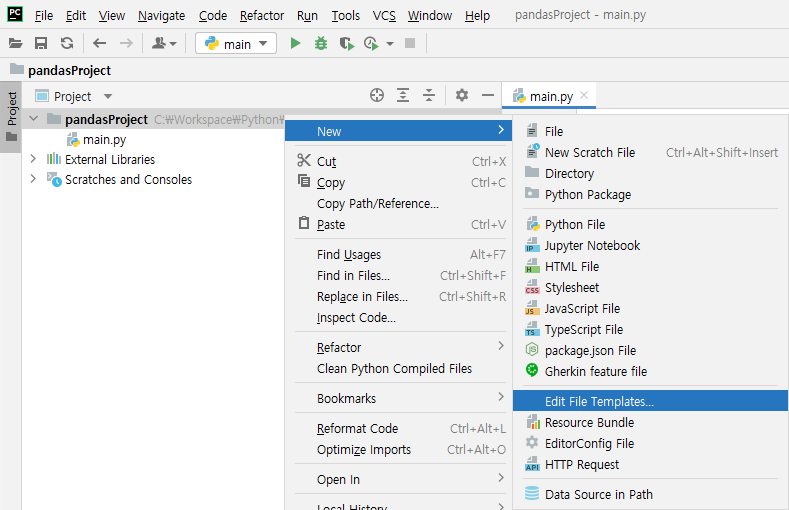Create a new Python File

pyautogui.click(x=651, y=224)
